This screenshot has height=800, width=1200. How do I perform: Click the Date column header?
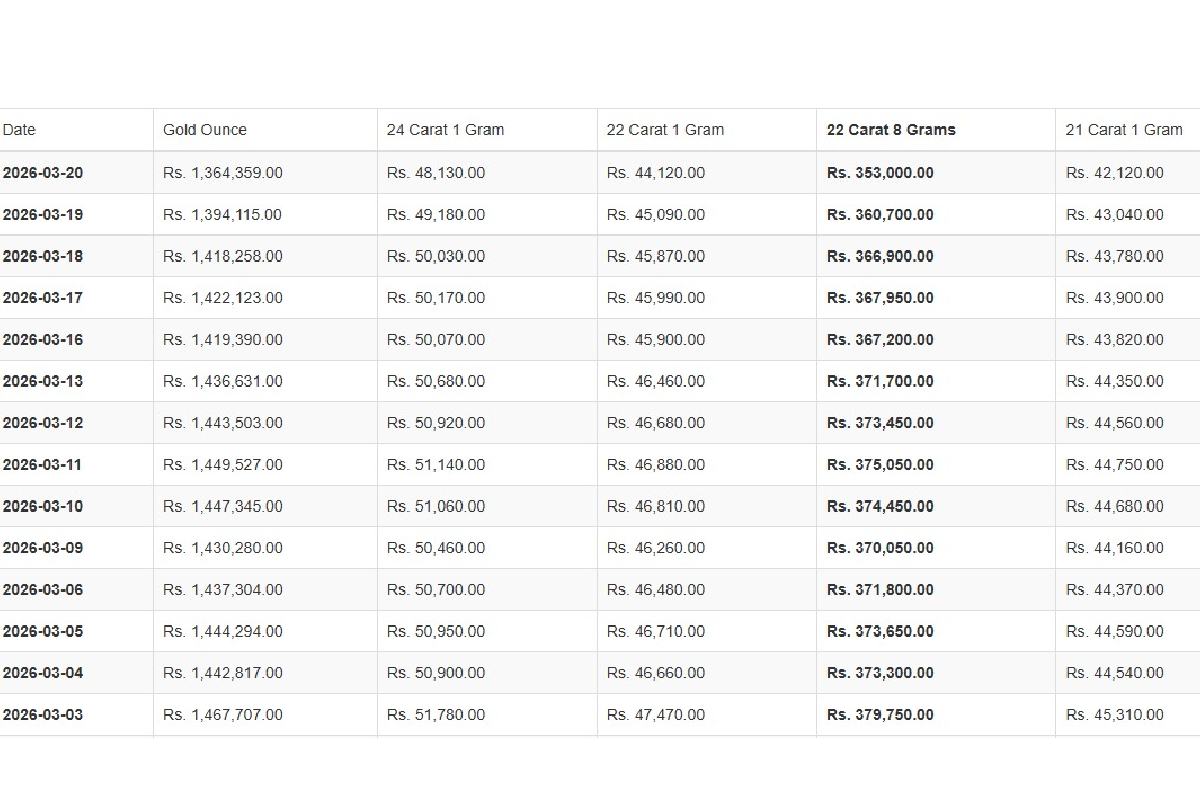(19, 130)
